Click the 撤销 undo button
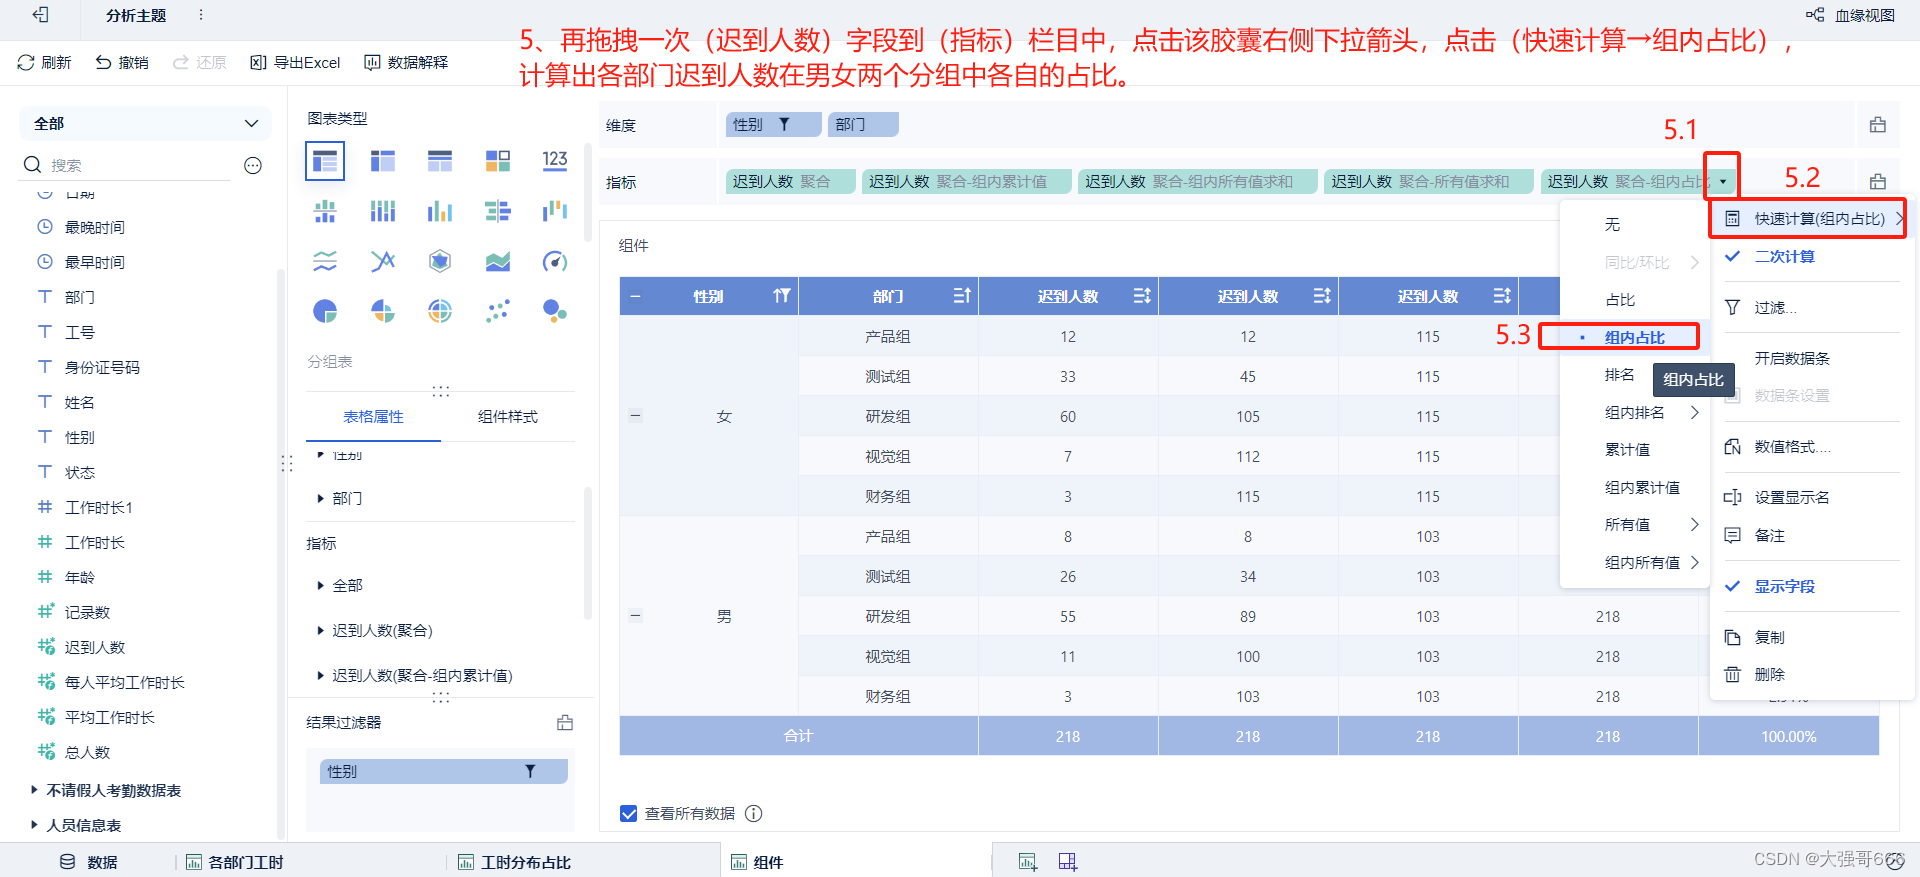This screenshot has width=1920, height=877. pos(122,62)
